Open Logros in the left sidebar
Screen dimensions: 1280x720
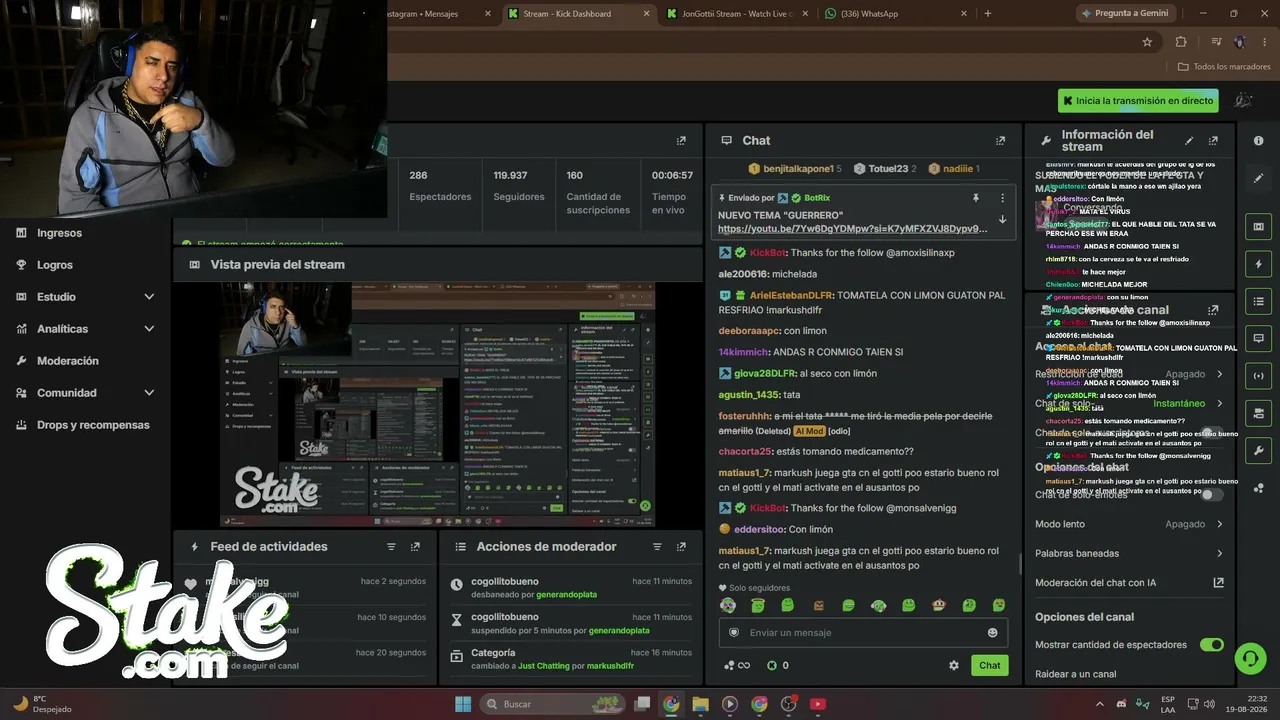point(55,265)
